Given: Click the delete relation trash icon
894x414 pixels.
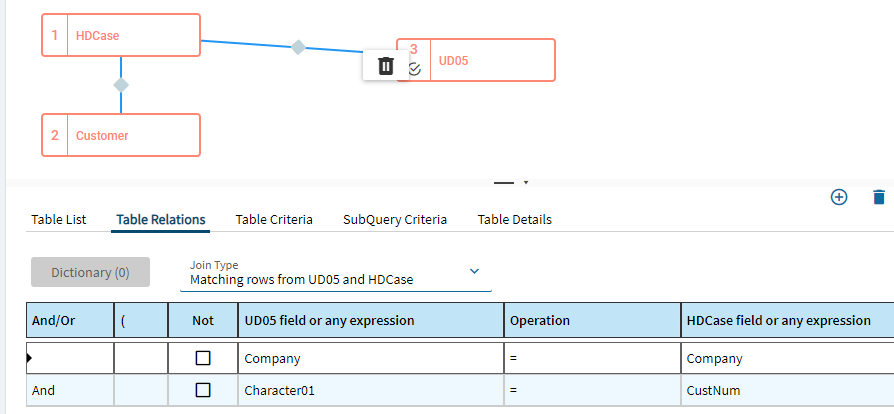Looking at the screenshot, I should click(x=879, y=197).
